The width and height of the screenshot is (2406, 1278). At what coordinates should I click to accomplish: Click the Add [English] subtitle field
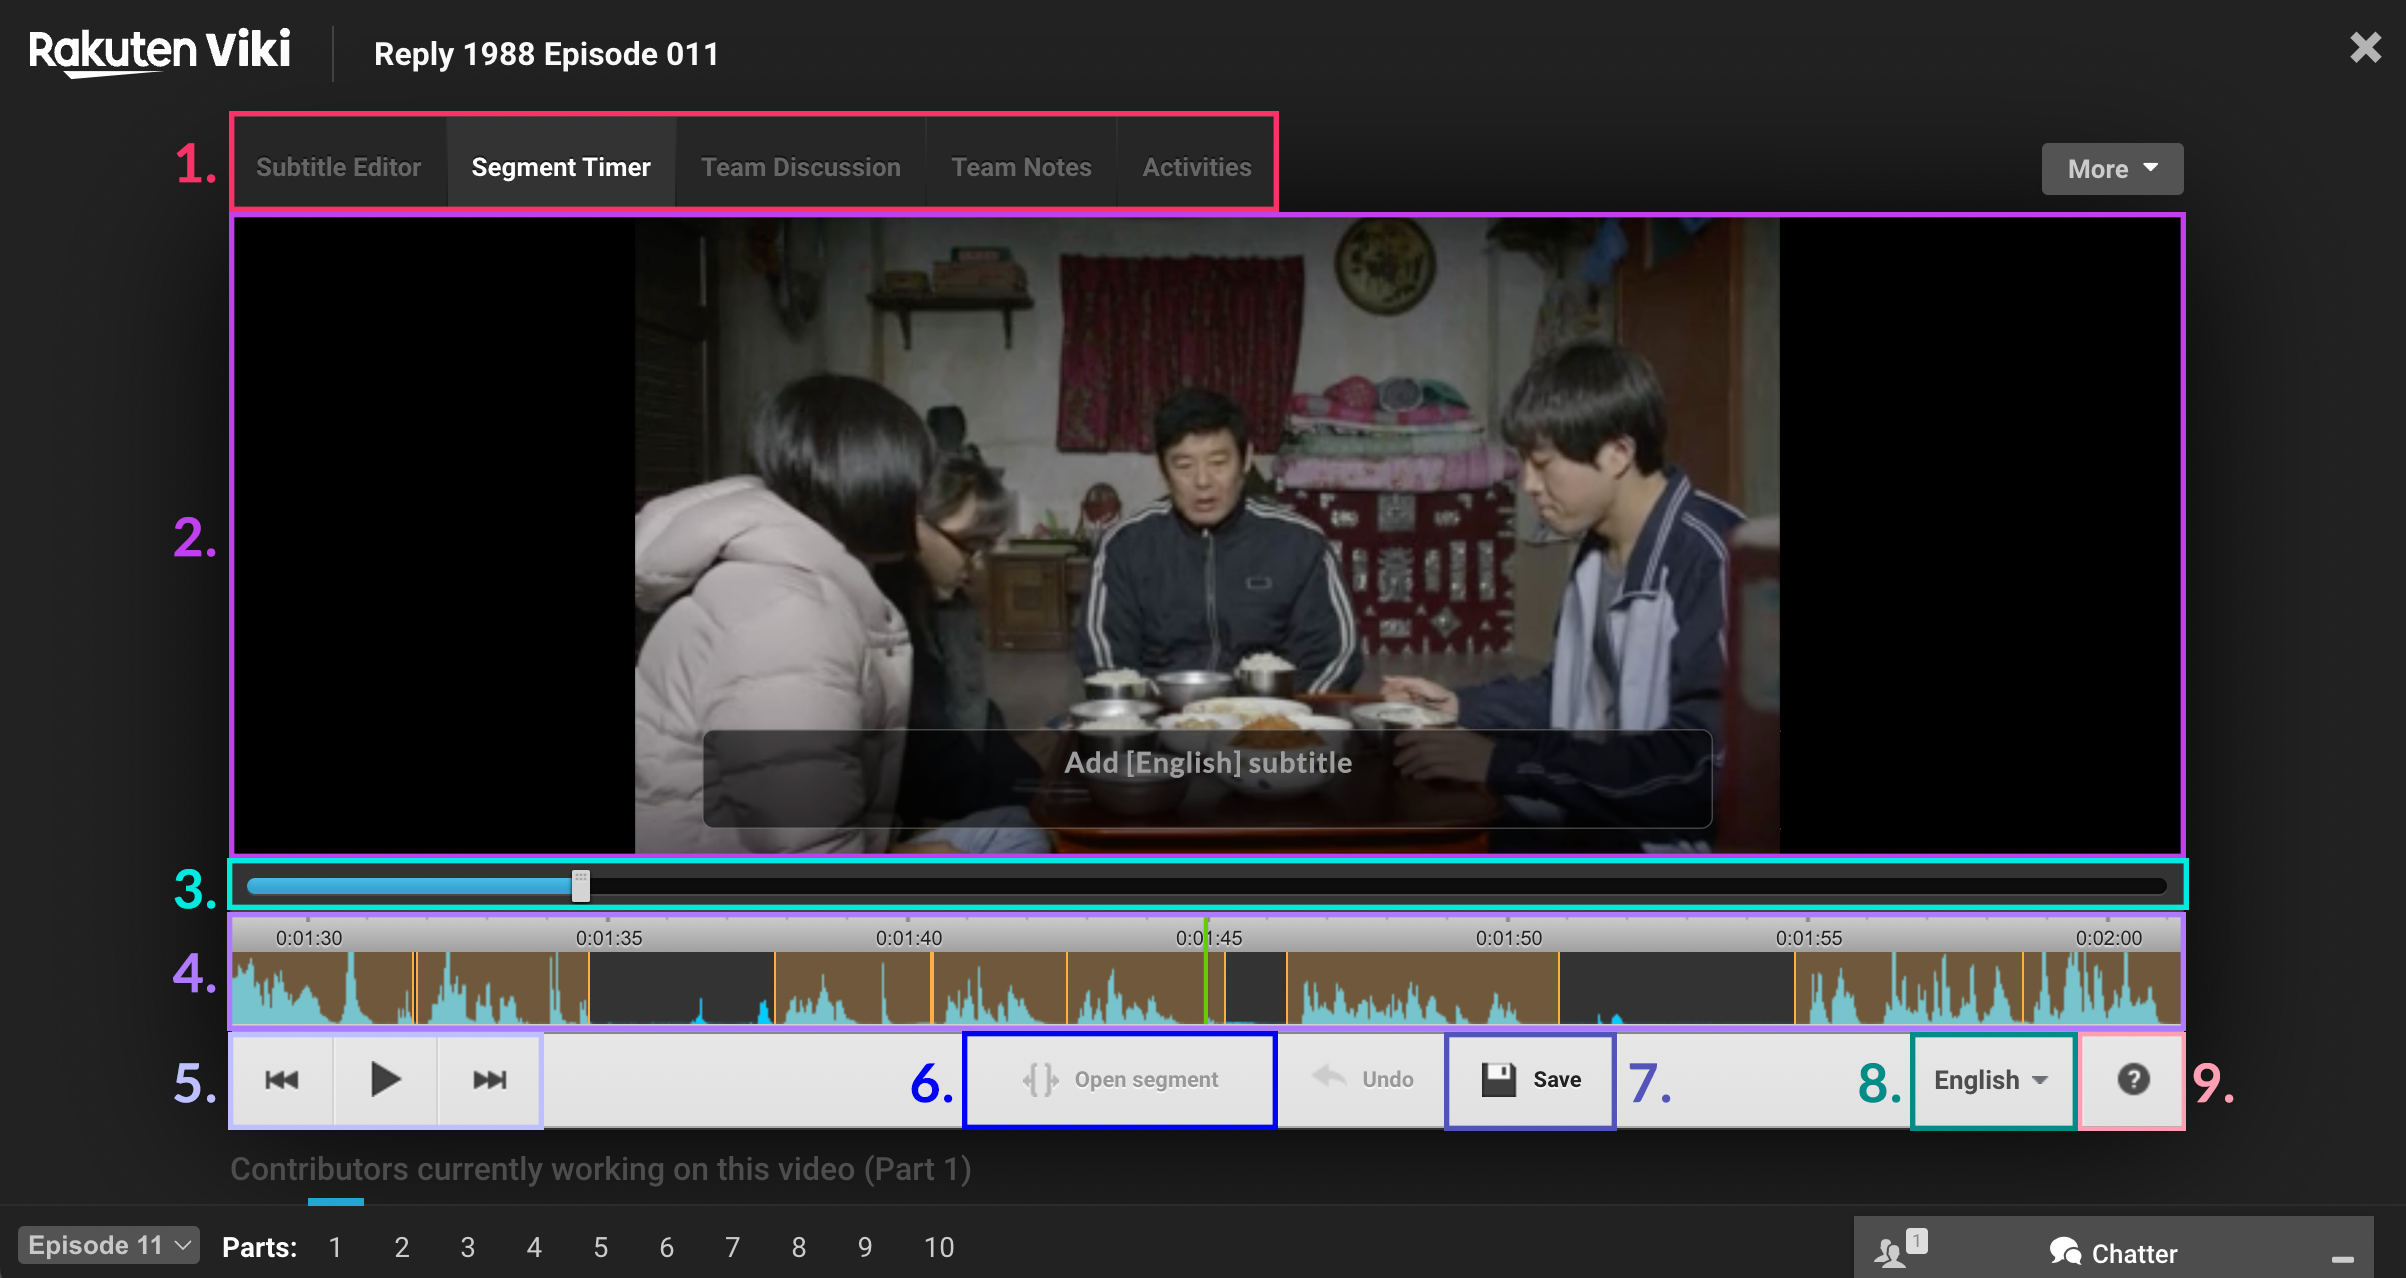1207,777
